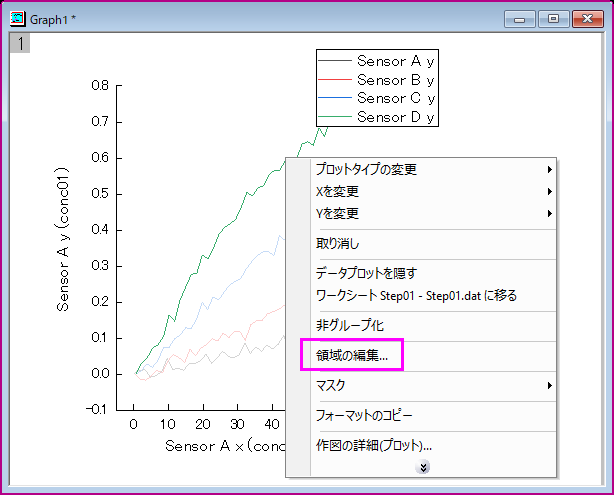Click the Graph1 * title text
Image resolution: width=614 pixels, height=495 pixels.
tap(53, 20)
